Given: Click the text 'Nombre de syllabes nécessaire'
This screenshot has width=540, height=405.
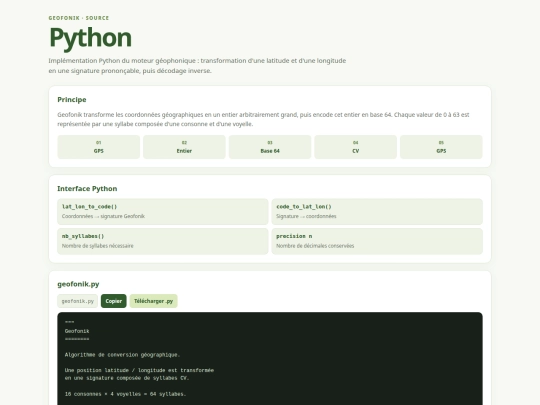Looking at the screenshot, I should 97,246.
